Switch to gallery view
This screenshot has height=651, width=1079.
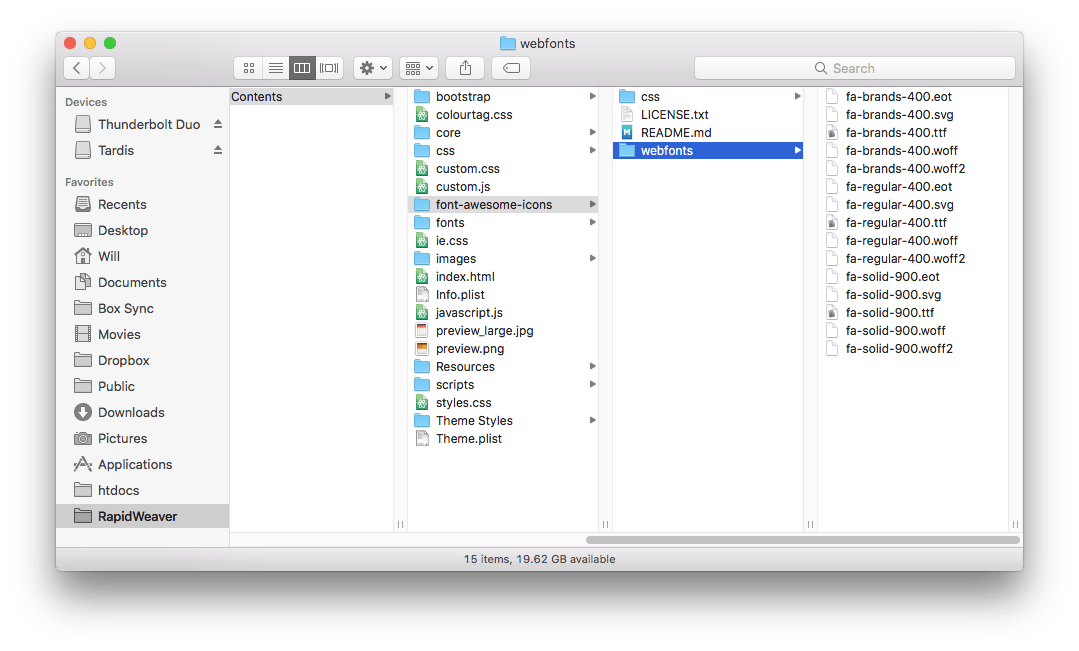point(328,67)
